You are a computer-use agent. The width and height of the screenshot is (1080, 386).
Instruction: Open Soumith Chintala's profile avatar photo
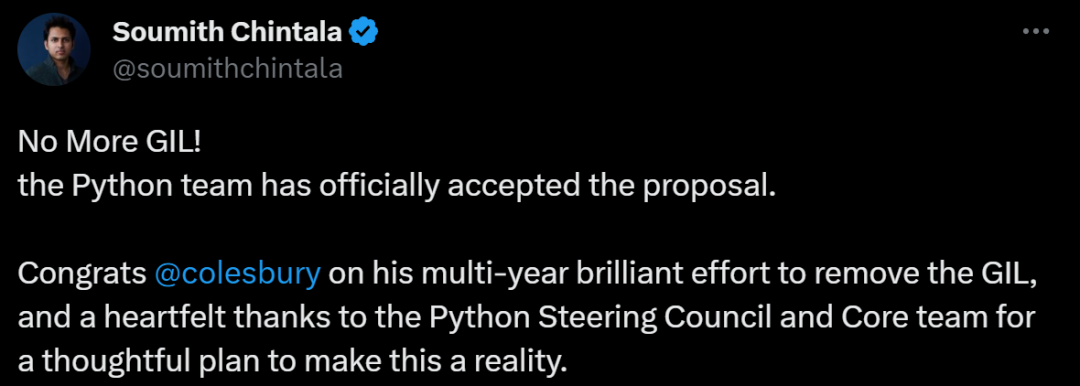pyautogui.click(x=54, y=50)
